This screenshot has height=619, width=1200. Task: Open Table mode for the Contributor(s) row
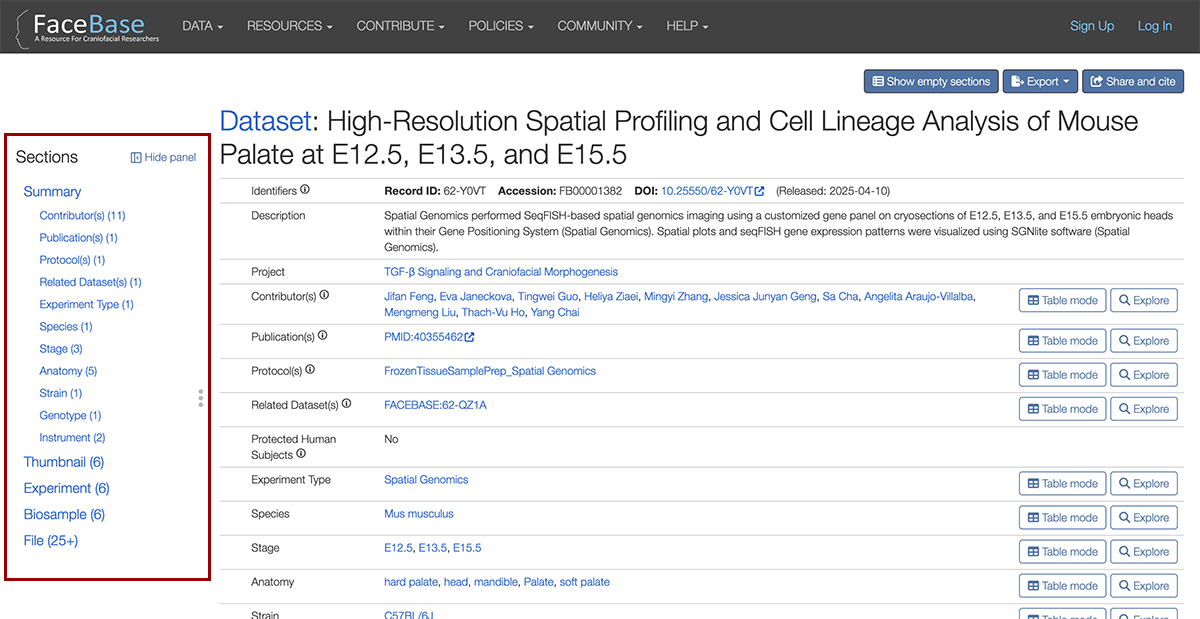coord(1062,300)
